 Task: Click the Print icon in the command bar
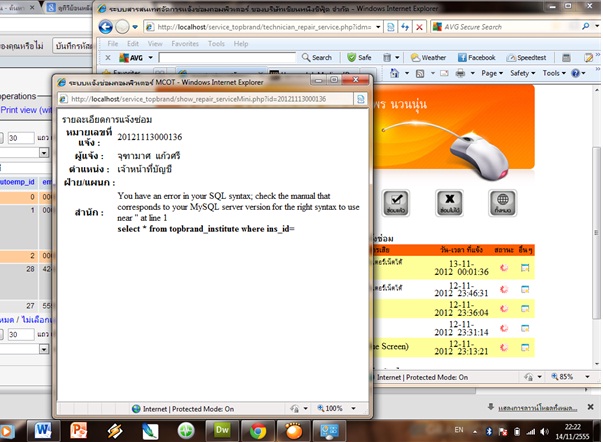[x=460, y=73]
